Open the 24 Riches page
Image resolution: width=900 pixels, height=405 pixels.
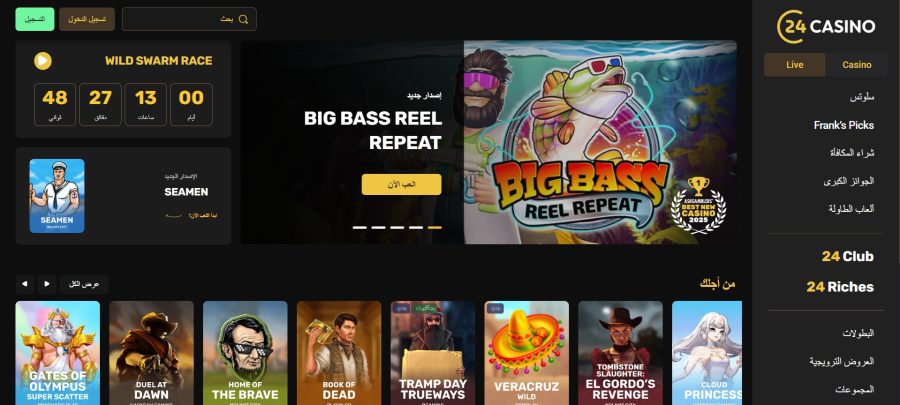[x=840, y=287]
